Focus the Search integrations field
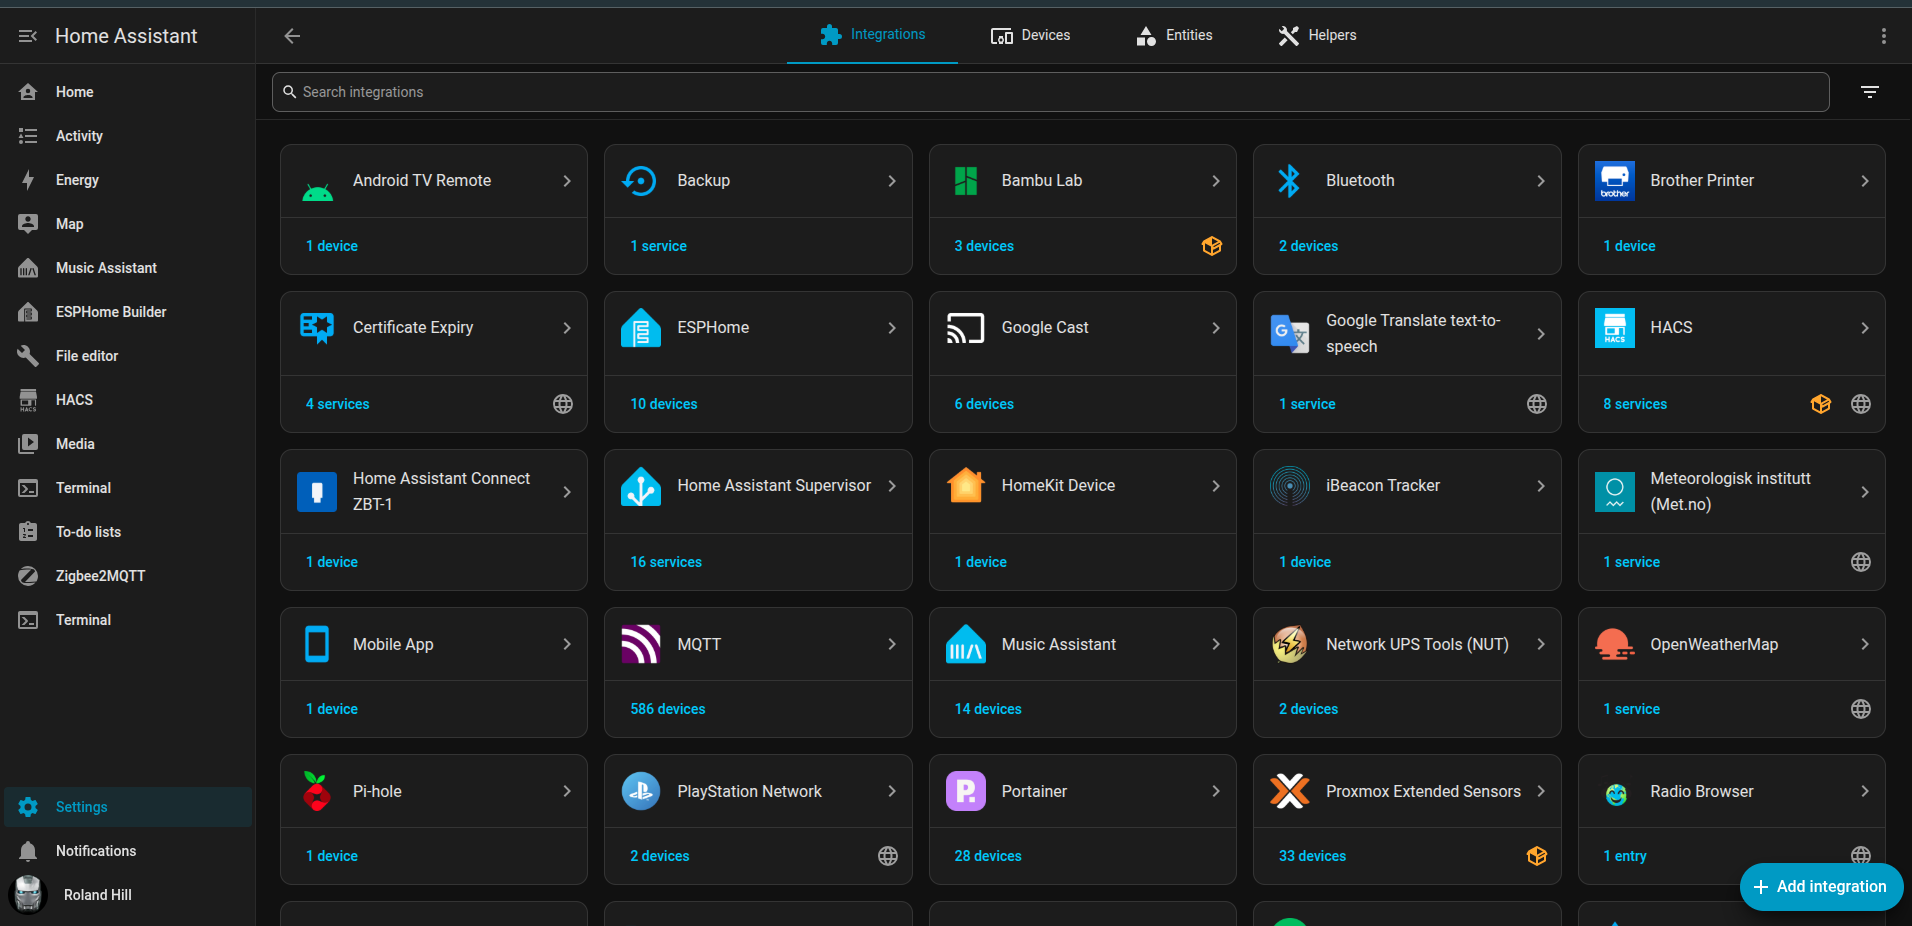Image resolution: width=1912 pixels, height=926 pixels. click(x=1051, y=92)
